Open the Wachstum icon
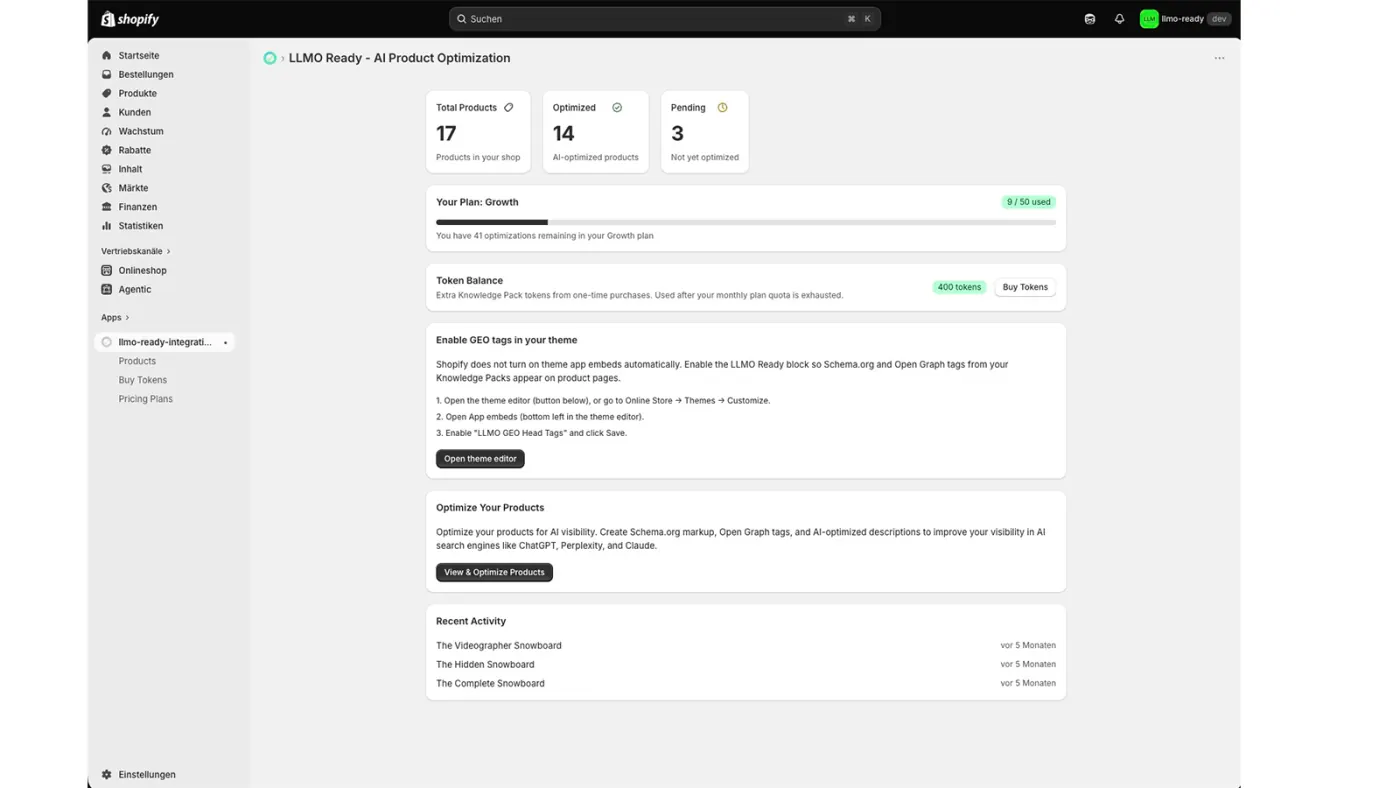Screen dimensions: 1400x788 tap(107, 132)
